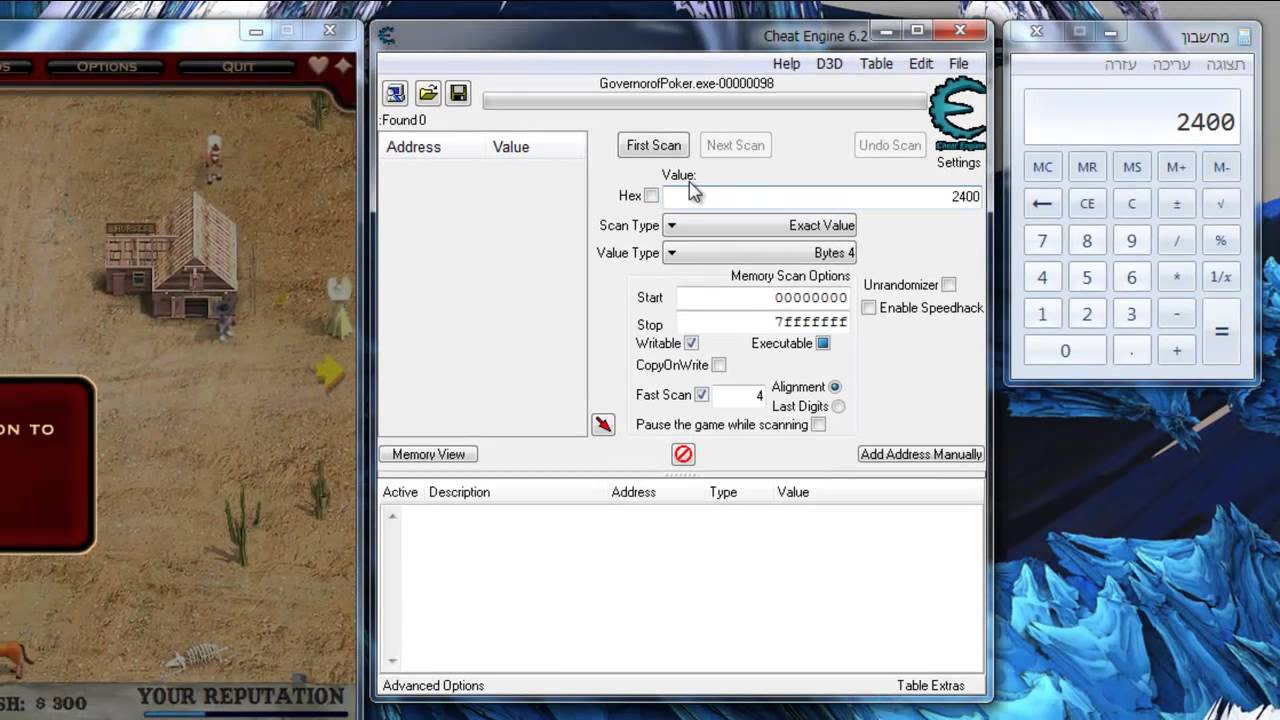
Task: Enable the Unrandomizer checkbox
Action: [x=949, y=285]
